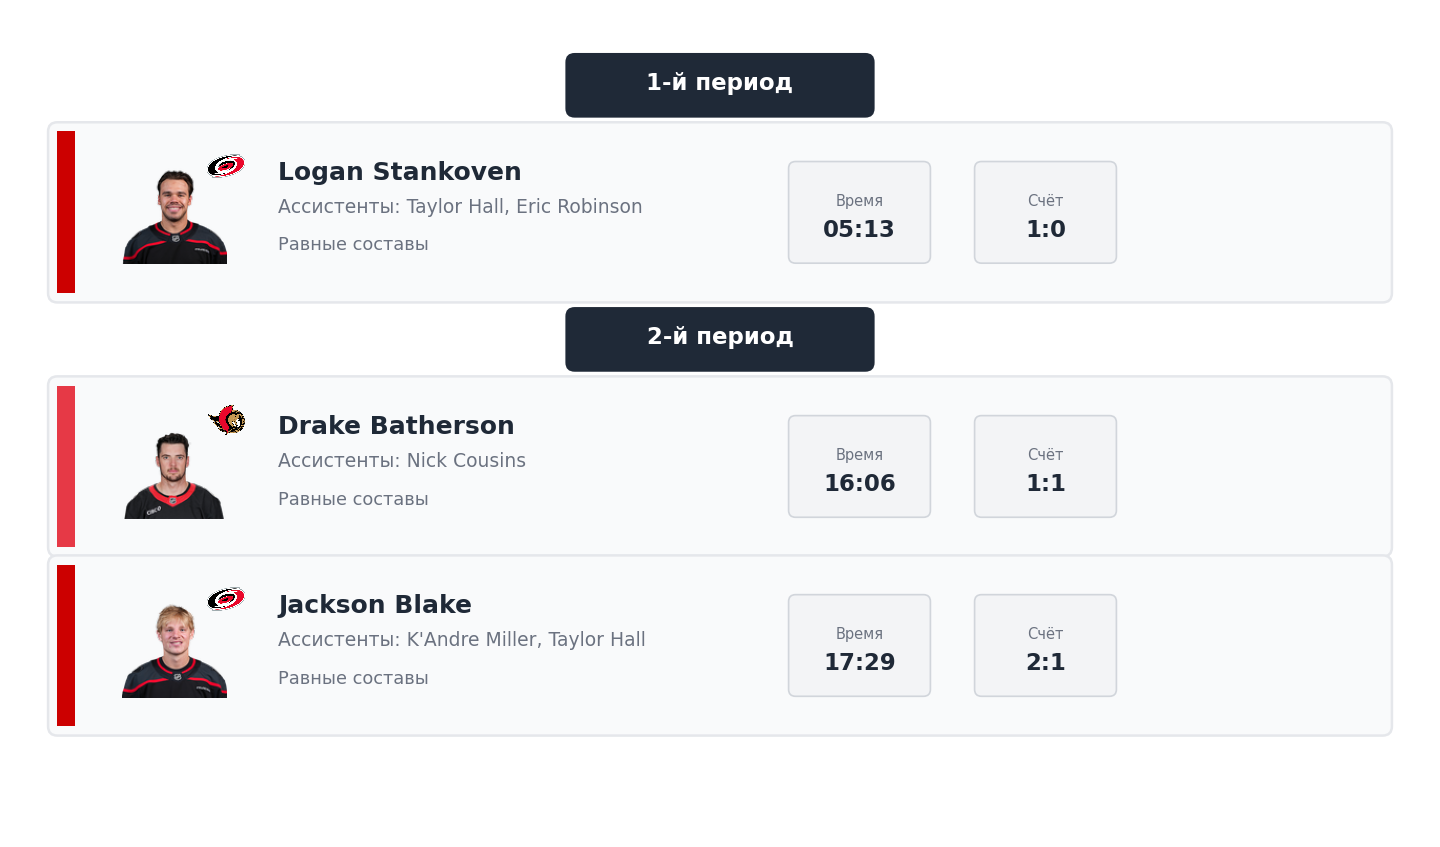The image size is (1440, 847).
Task: Open Jackson Blake's player photo
Action: coord(175,650)
